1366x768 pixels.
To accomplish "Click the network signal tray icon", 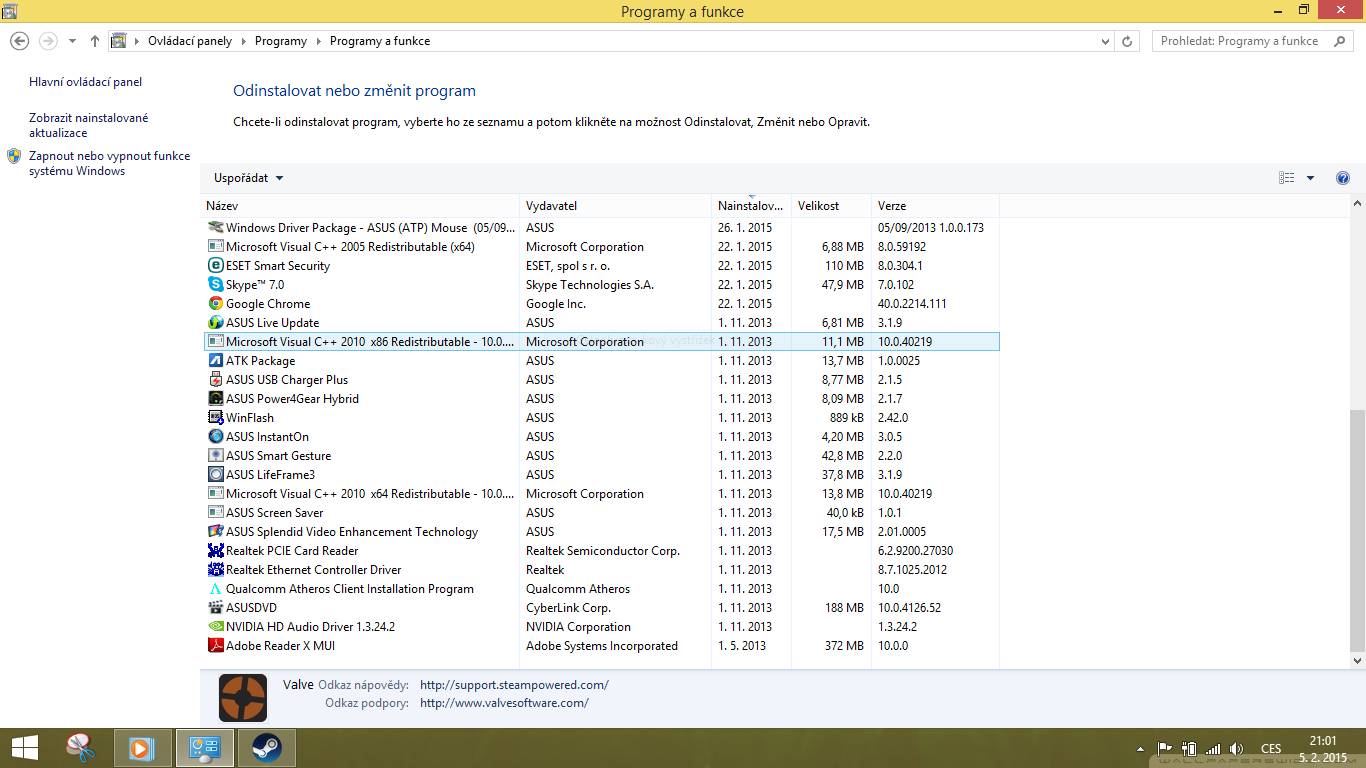I will click(x=1213, y=748).
